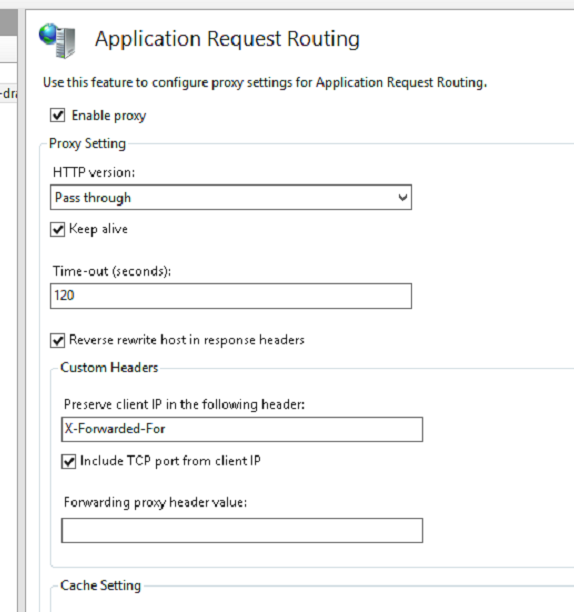Toggle Include TCP port from client IP
This screenshot has width=574, height=612.
pyautogui.click(x=69, y=462)
